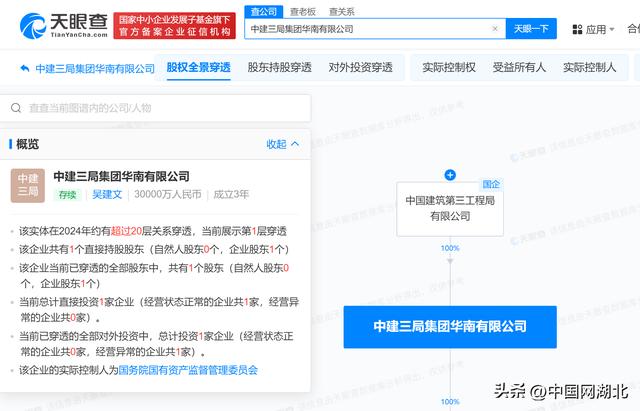This screenshot has width=640, height=411.
Task: Click the 100% label above main node
Action: tap(450, 248)
